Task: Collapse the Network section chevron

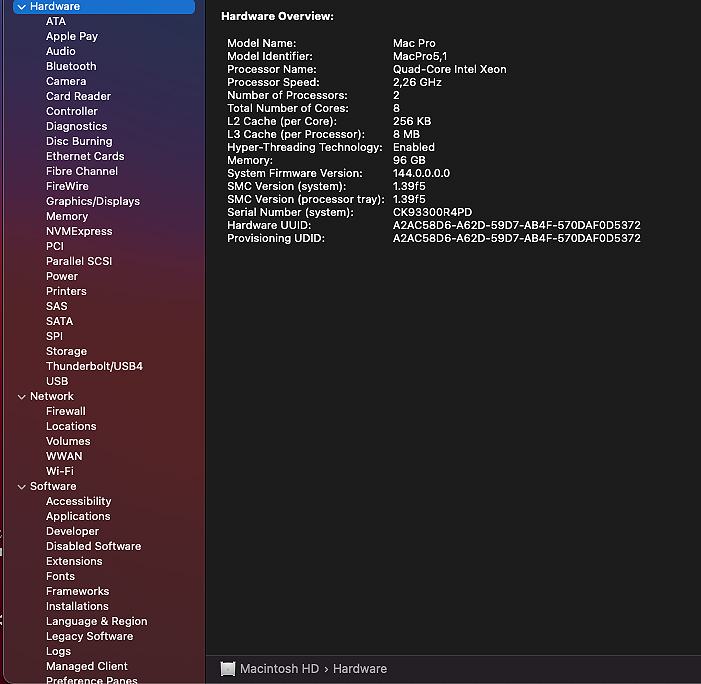Action: tap(21, 397)
